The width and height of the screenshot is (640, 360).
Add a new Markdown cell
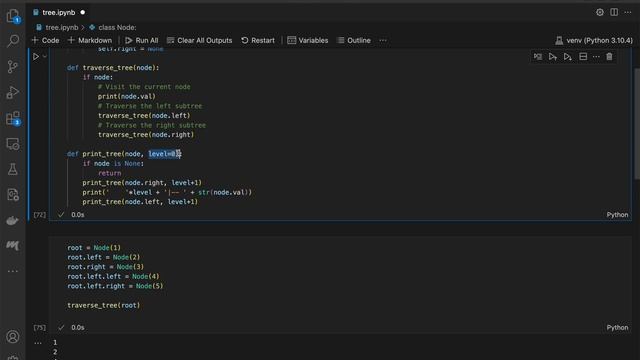[x=90, y=40]
